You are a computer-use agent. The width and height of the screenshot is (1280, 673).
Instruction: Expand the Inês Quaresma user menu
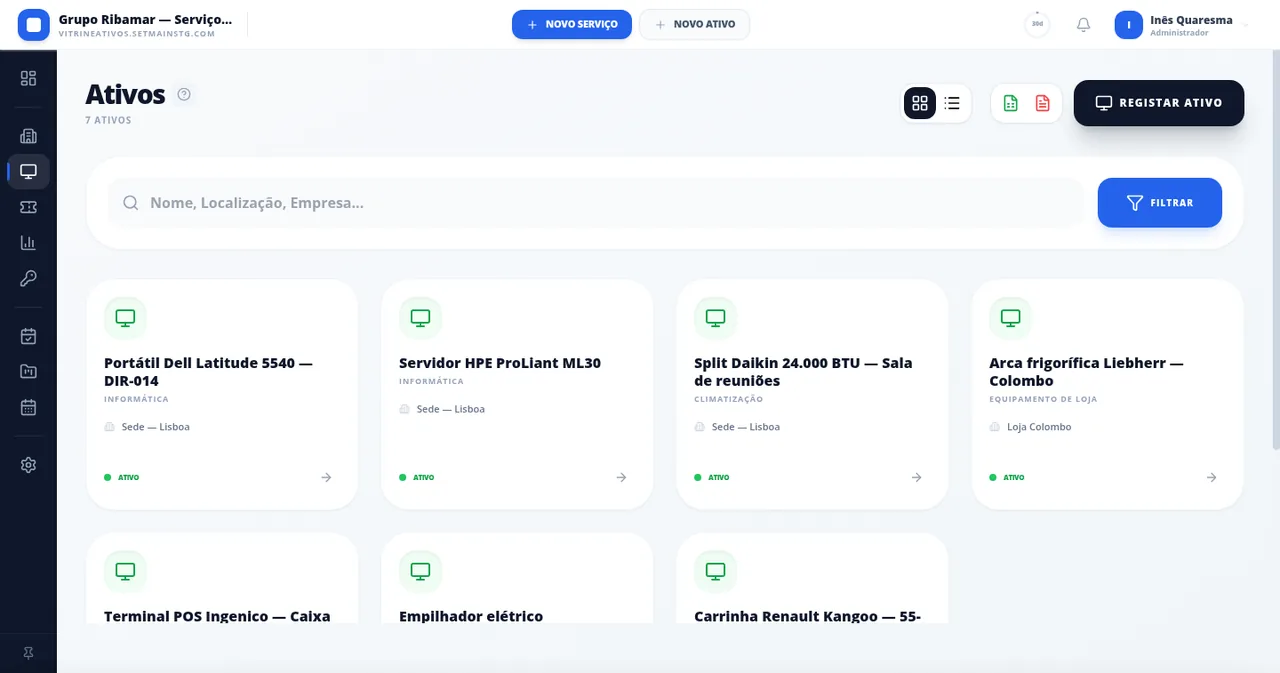pos(1182,25)
